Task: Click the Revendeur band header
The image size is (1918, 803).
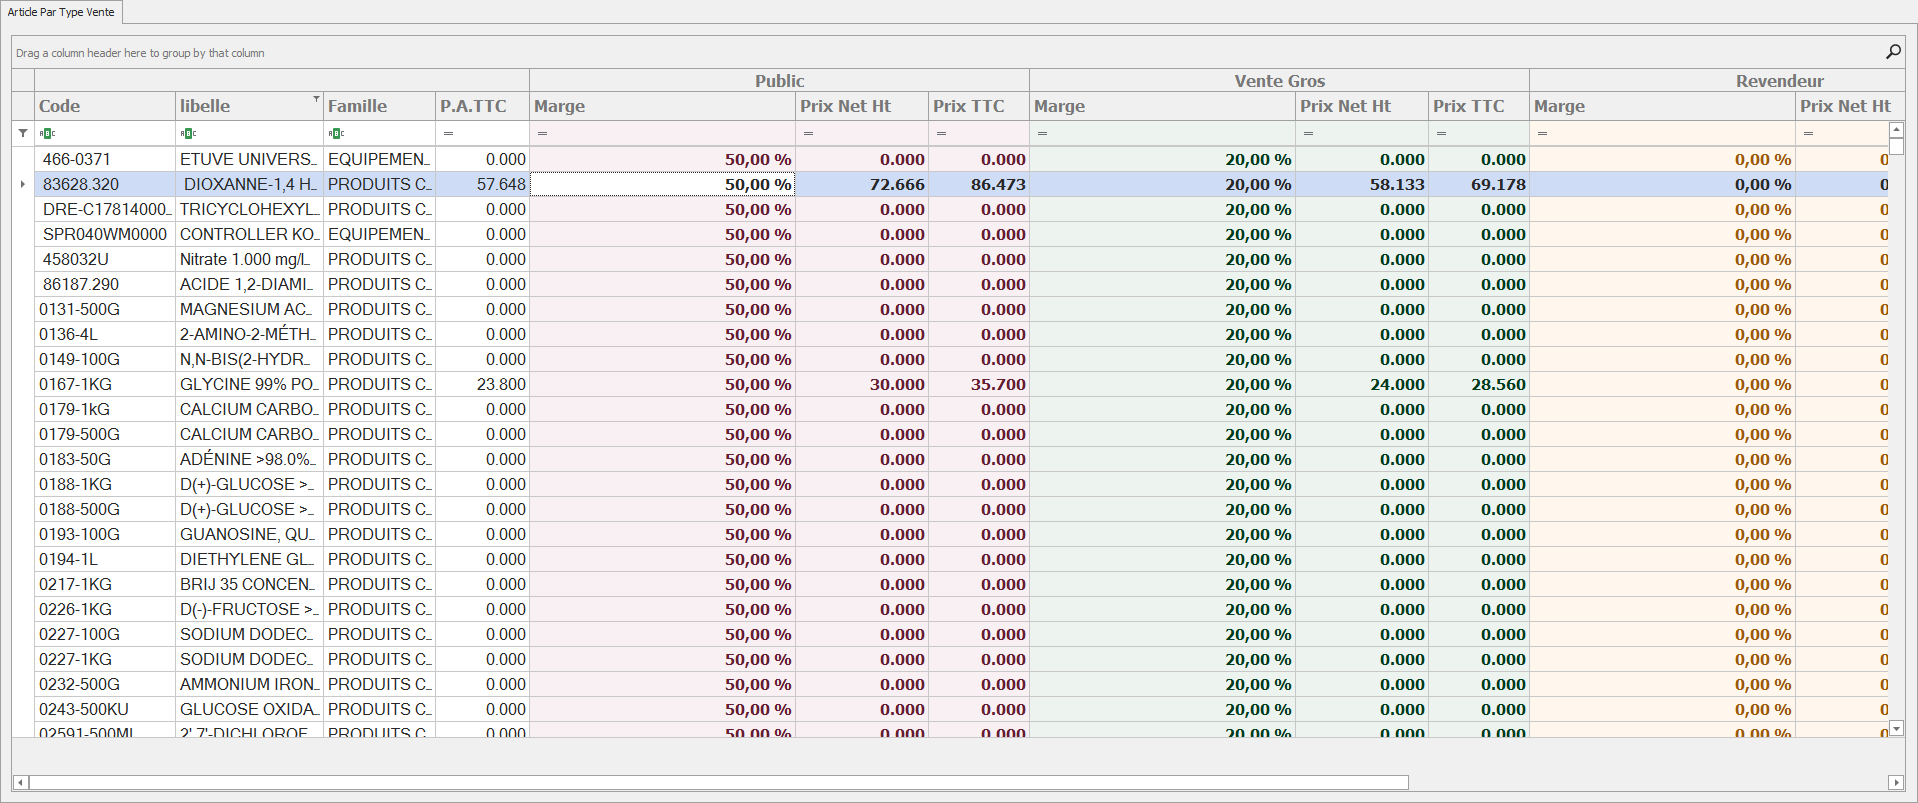Action: click(1778, 81)
